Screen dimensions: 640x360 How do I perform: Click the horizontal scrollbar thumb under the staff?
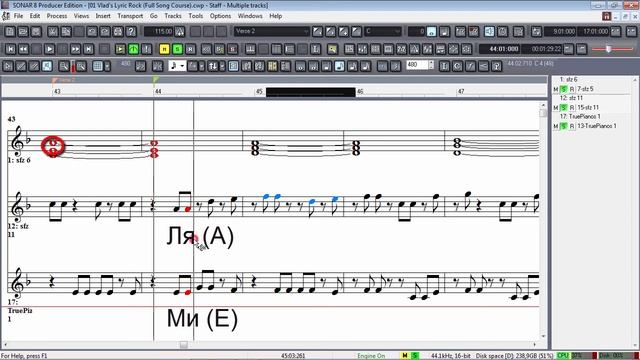tap(184, 345)
